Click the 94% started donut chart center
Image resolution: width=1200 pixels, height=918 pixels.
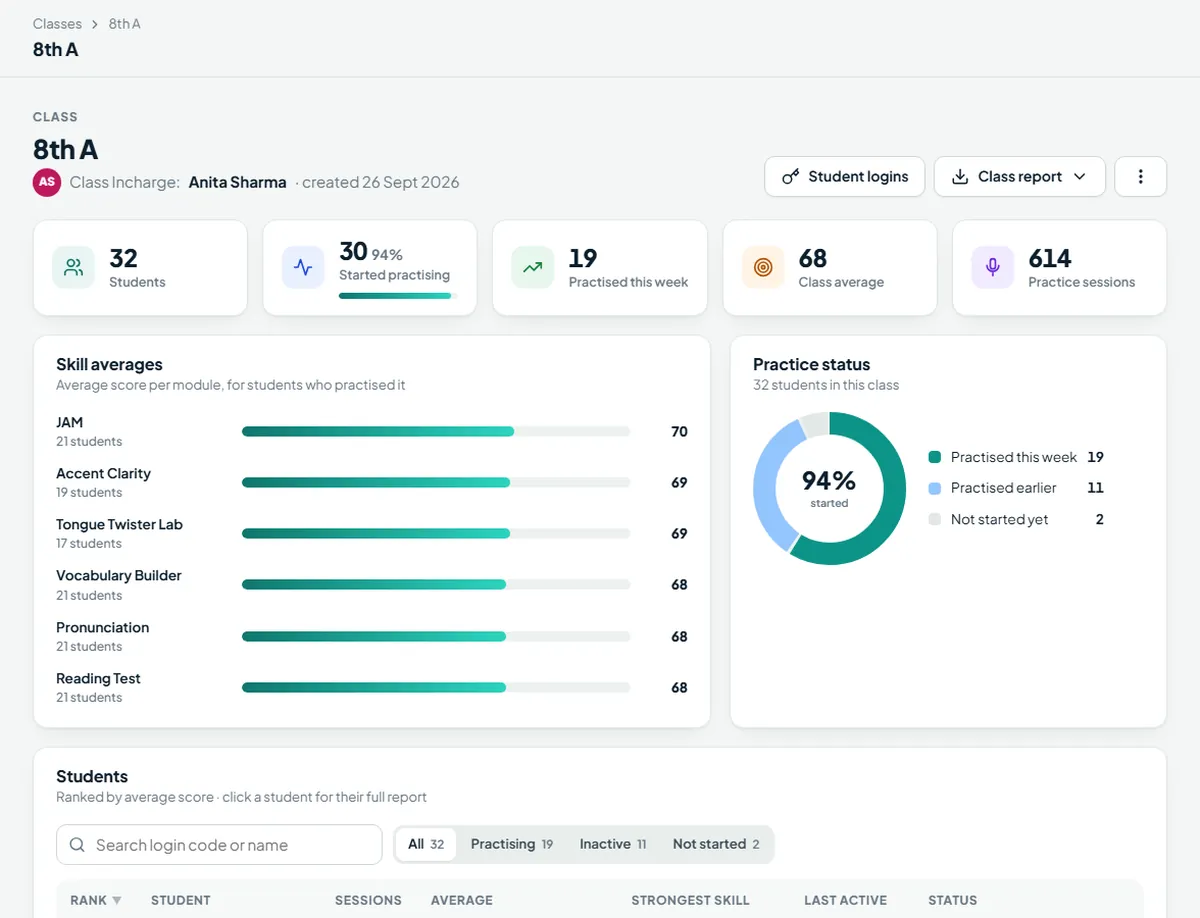[829, 488]
